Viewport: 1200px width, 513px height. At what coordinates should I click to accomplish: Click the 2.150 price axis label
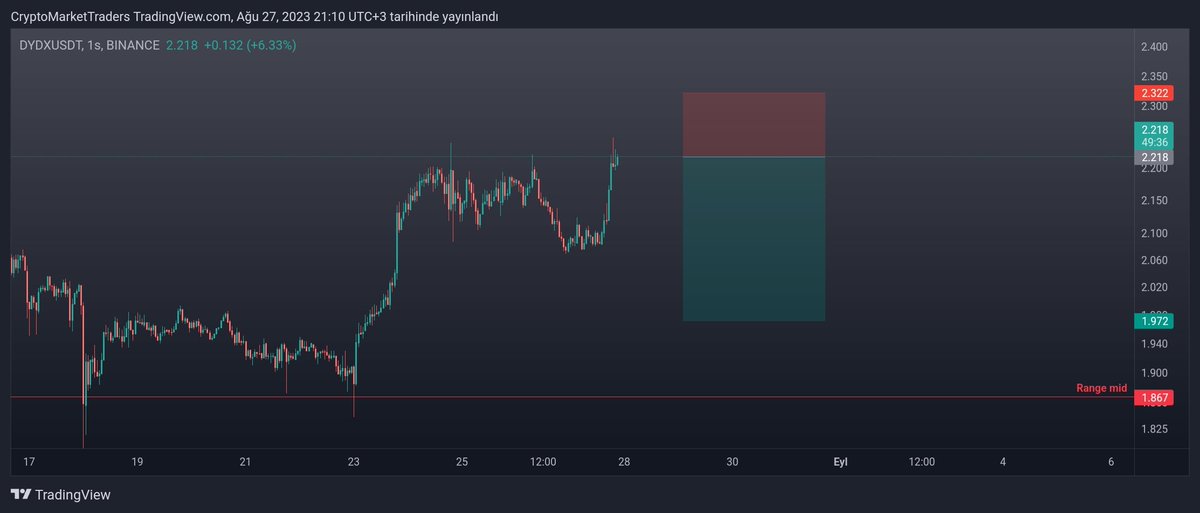tap(1154, 201)
